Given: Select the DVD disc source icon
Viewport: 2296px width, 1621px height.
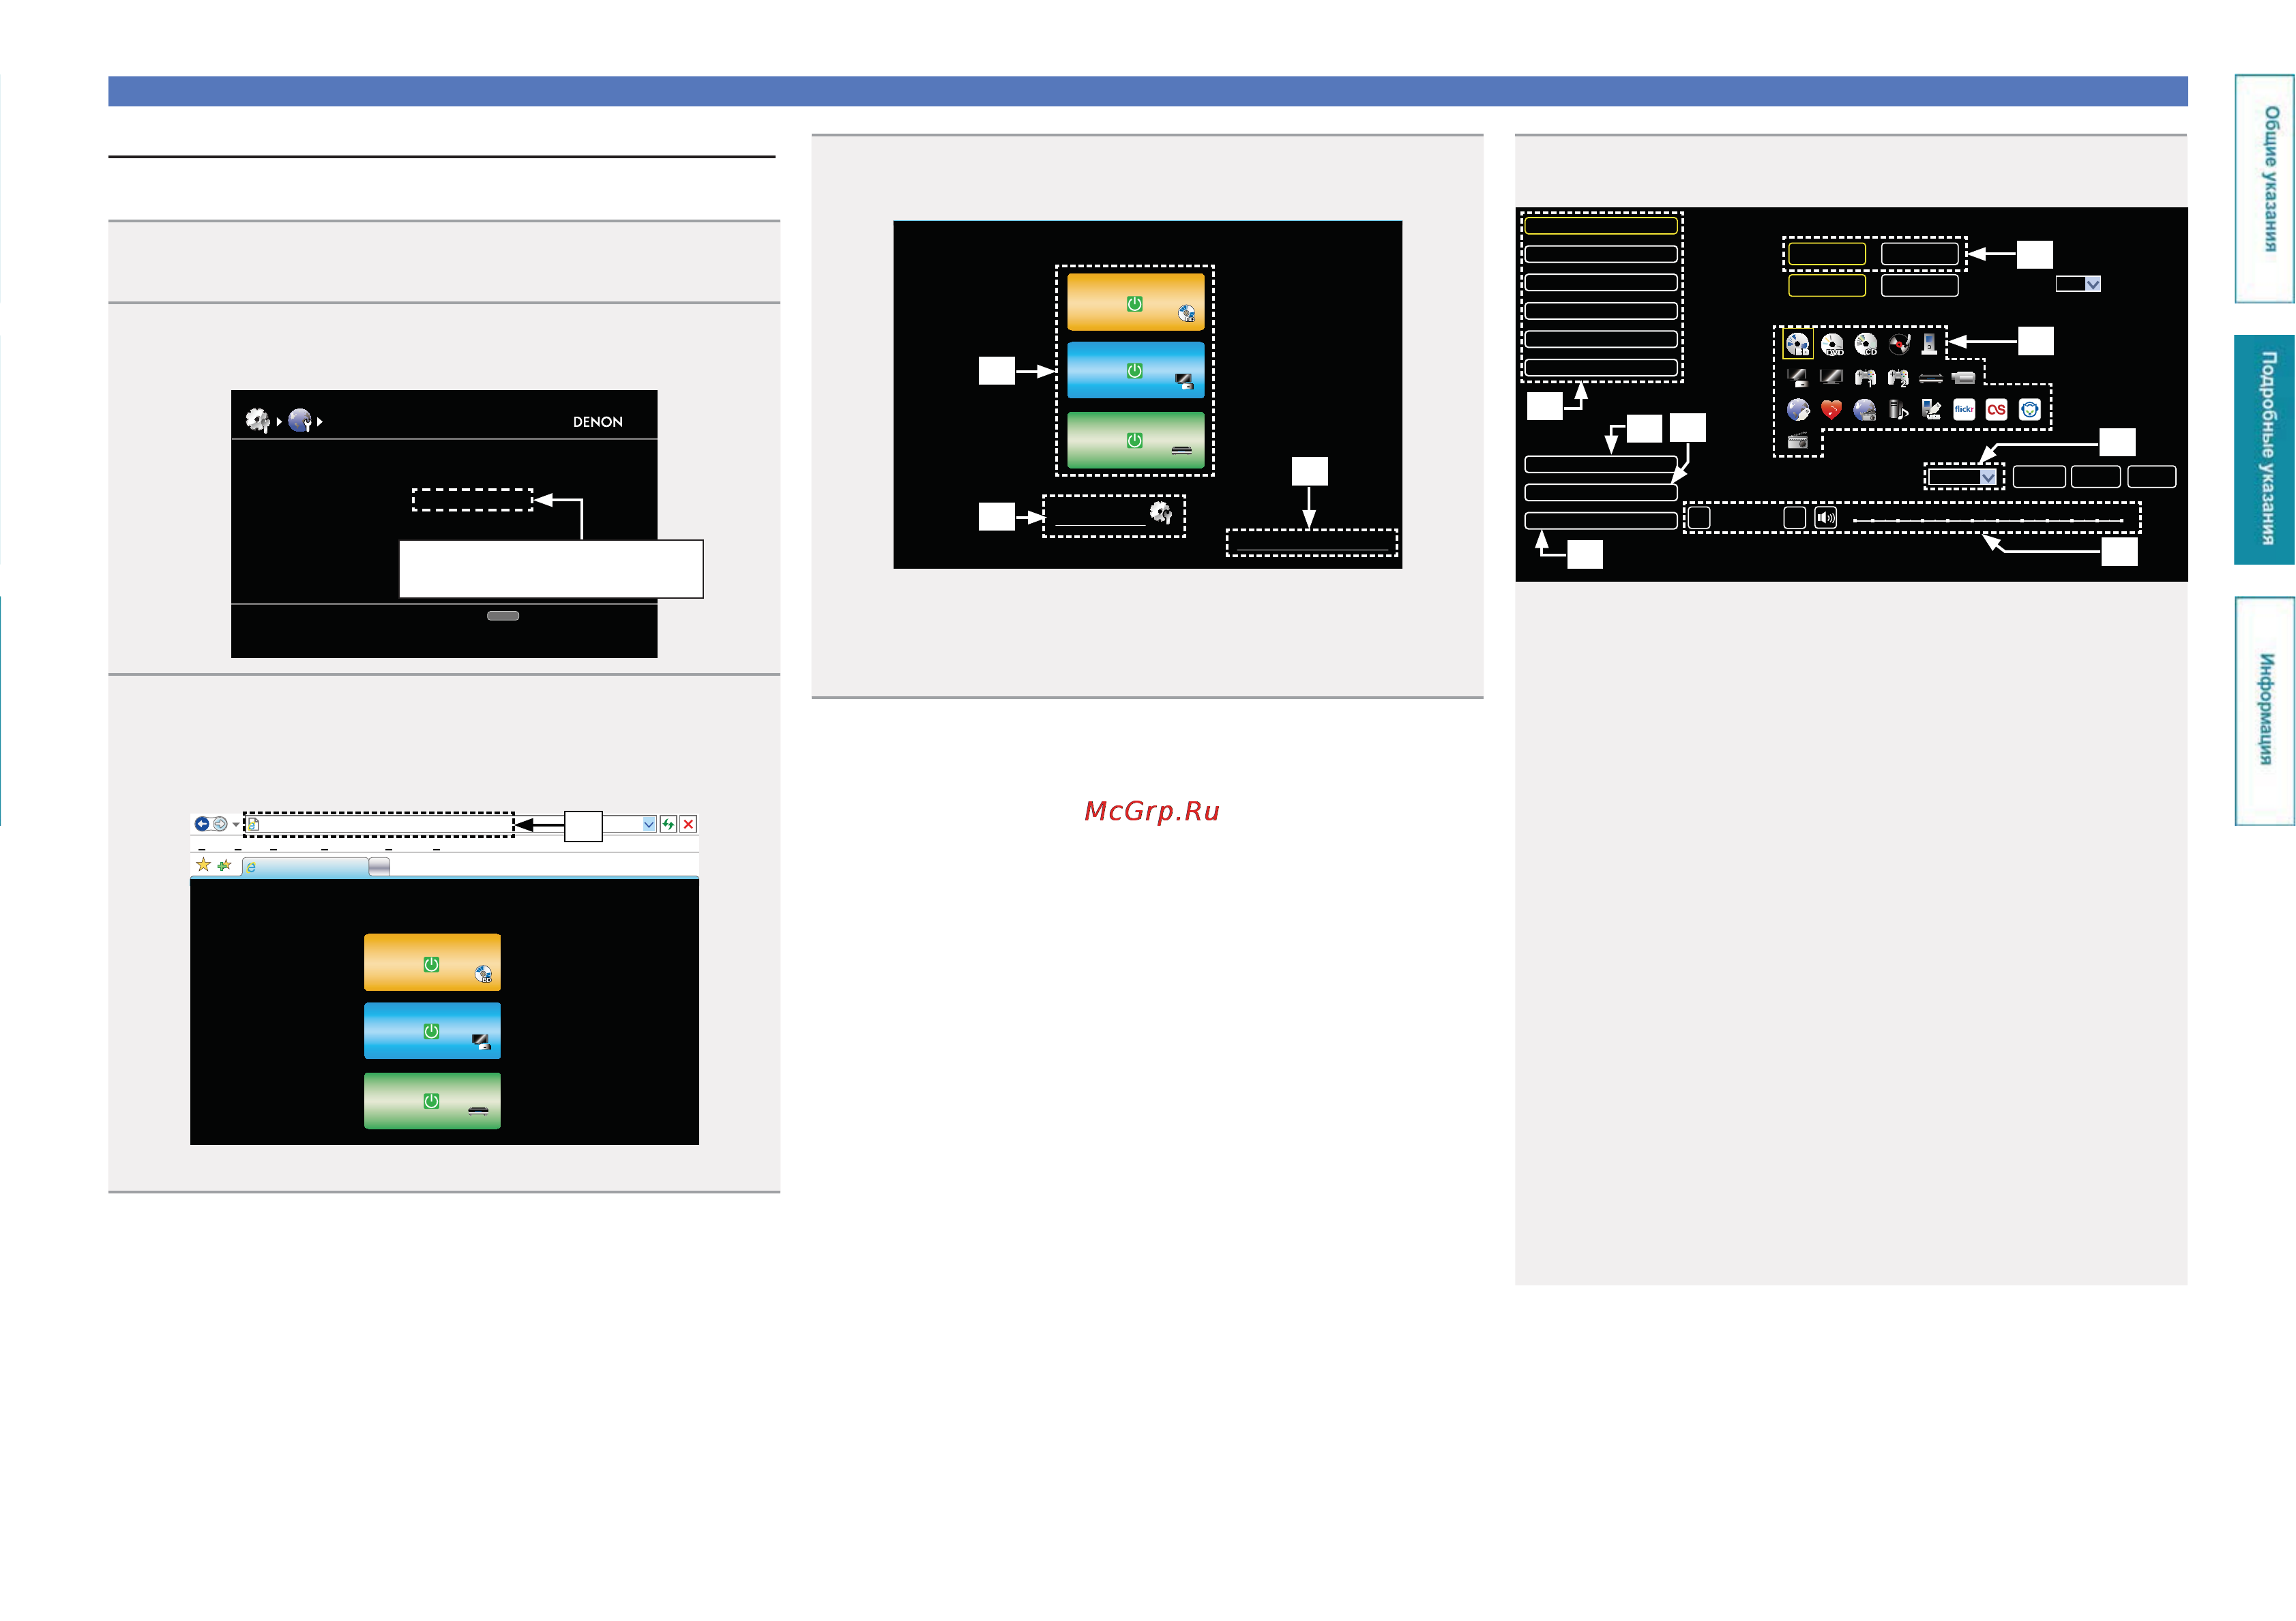Looking at the screenshot, I should pyautogui.click(x=1832, y=344).
